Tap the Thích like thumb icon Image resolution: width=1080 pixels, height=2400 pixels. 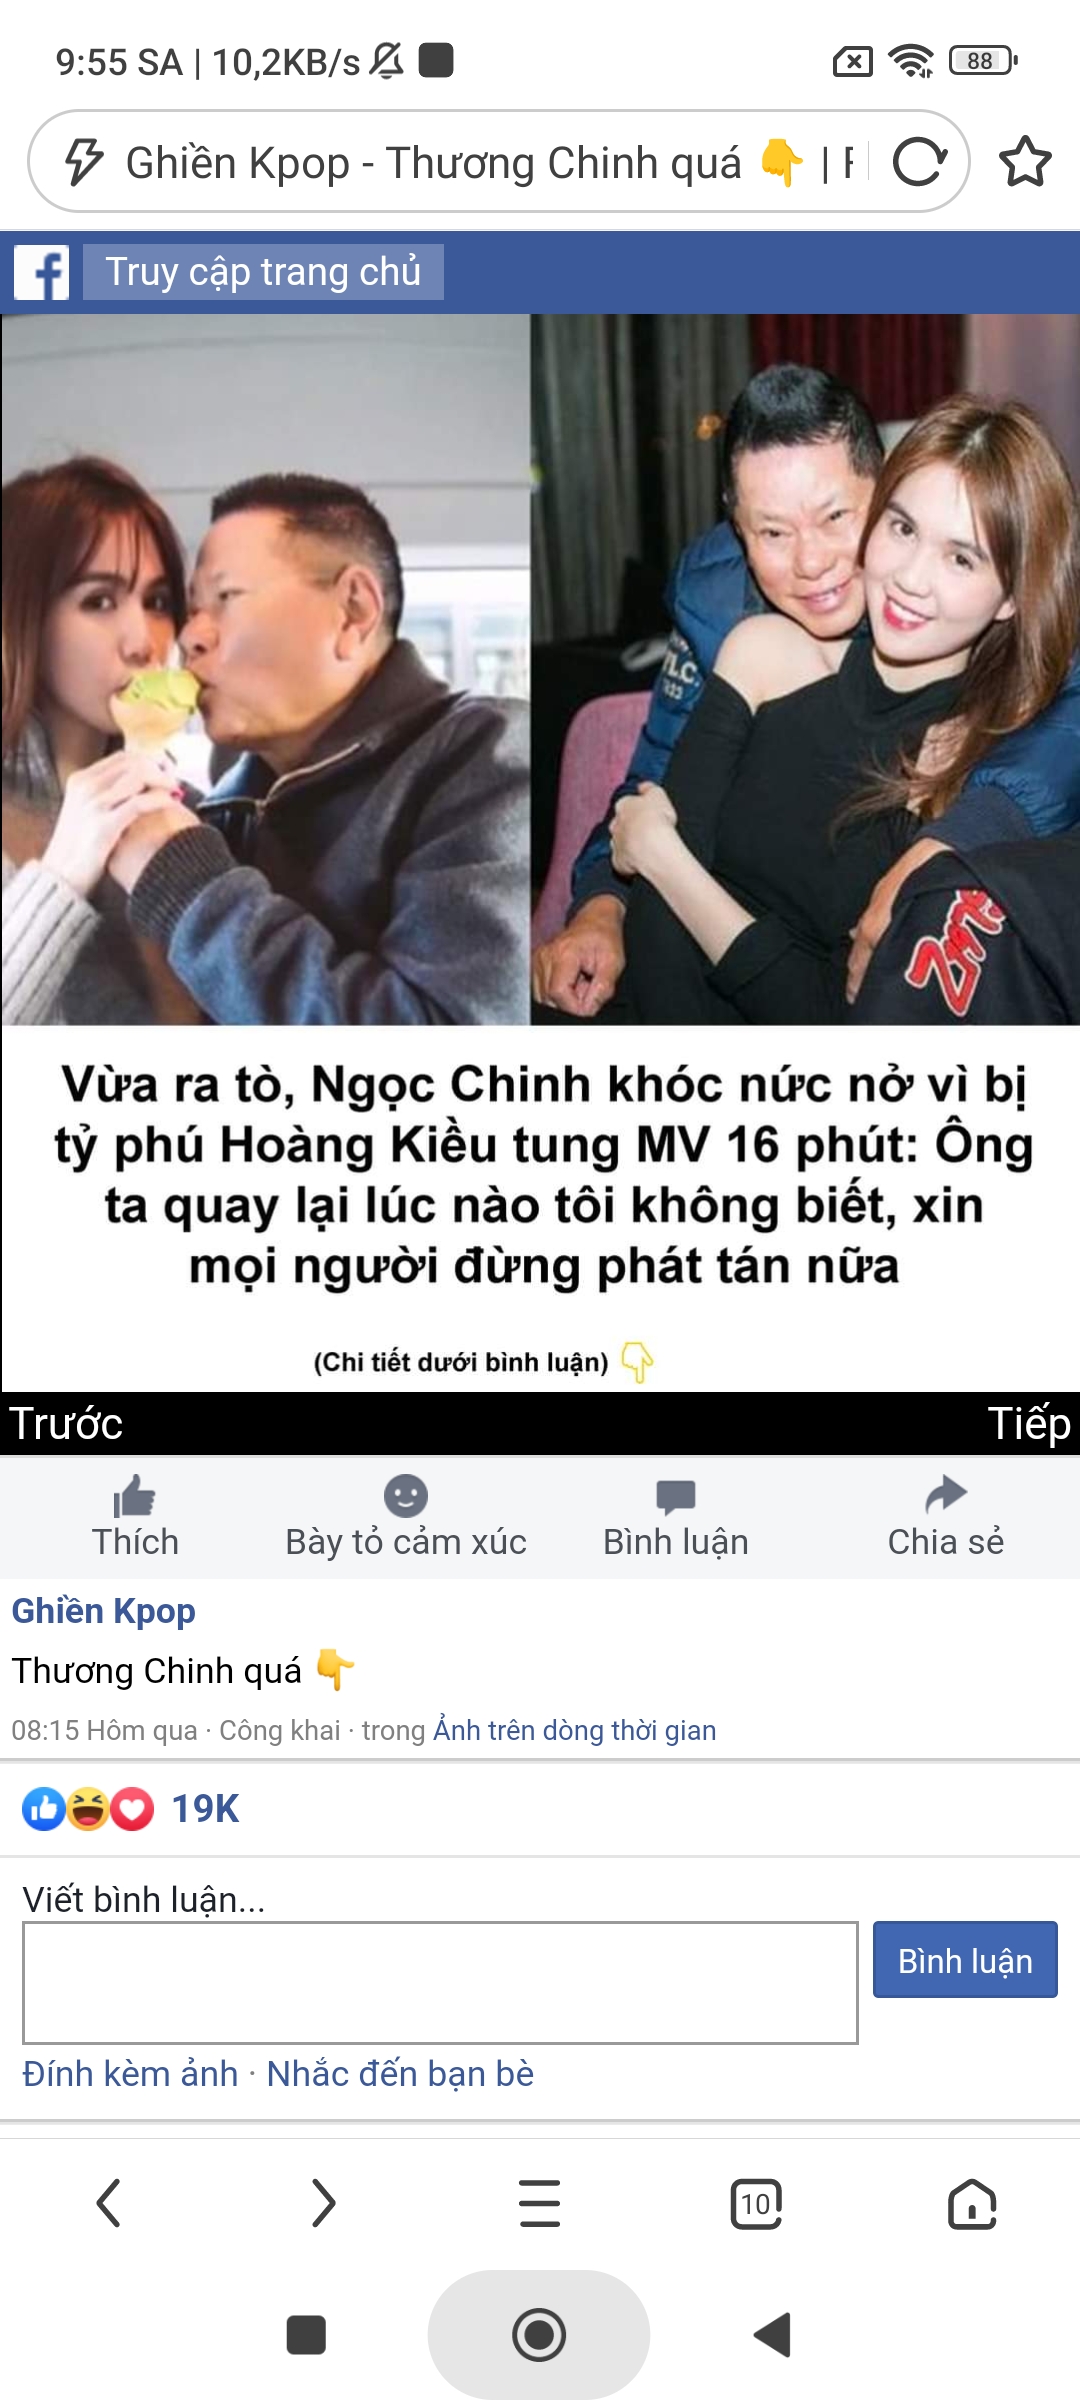click(x=135, y=1497)
